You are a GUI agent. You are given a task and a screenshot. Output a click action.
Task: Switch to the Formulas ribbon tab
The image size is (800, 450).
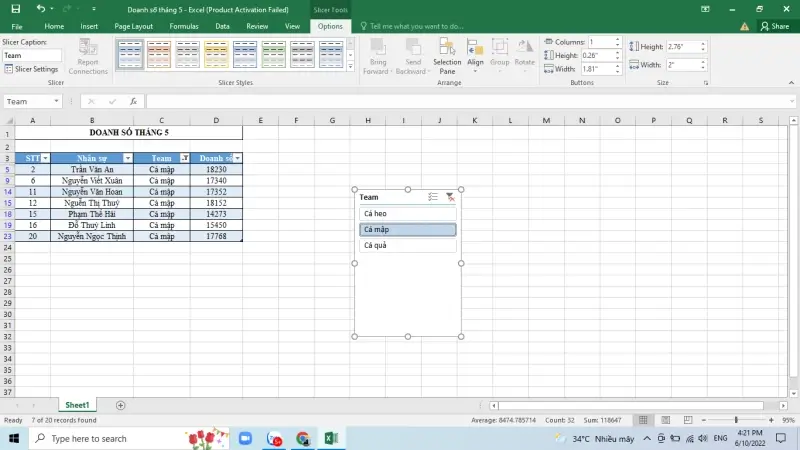(x=183, y=26)
